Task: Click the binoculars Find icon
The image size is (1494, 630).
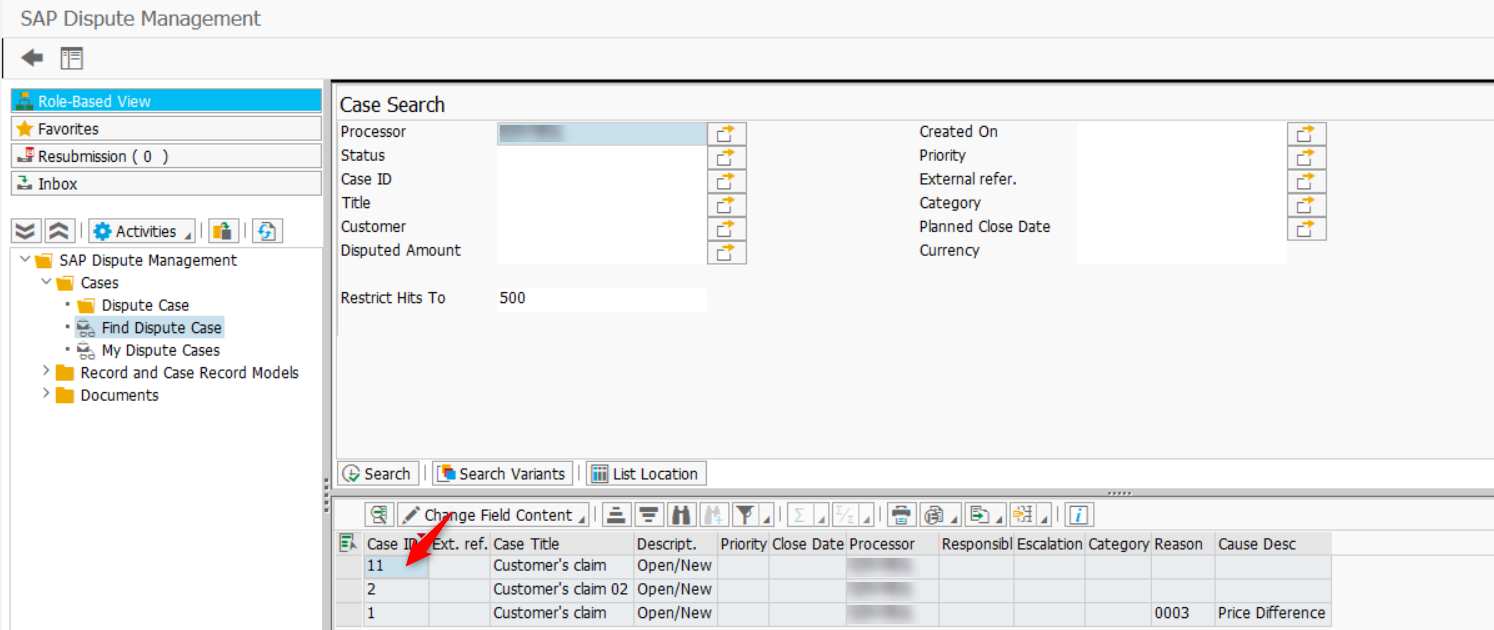Action: (x=682, y=515)
